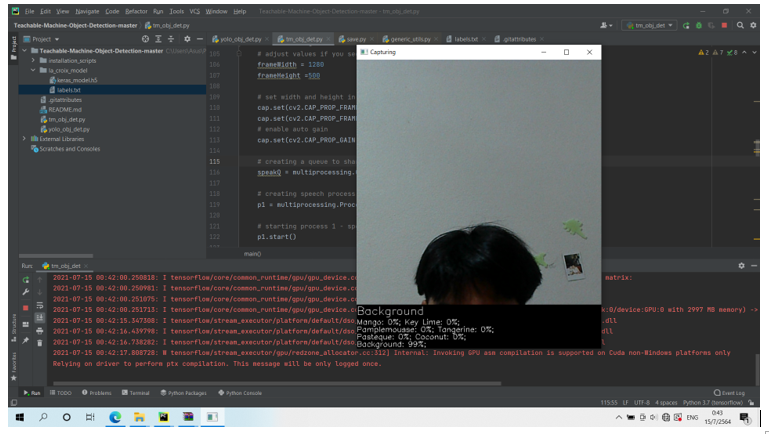Collapse the la_croix_model folder
The width and height of the screenshot is (769, 434).
[x=33, y=70]
